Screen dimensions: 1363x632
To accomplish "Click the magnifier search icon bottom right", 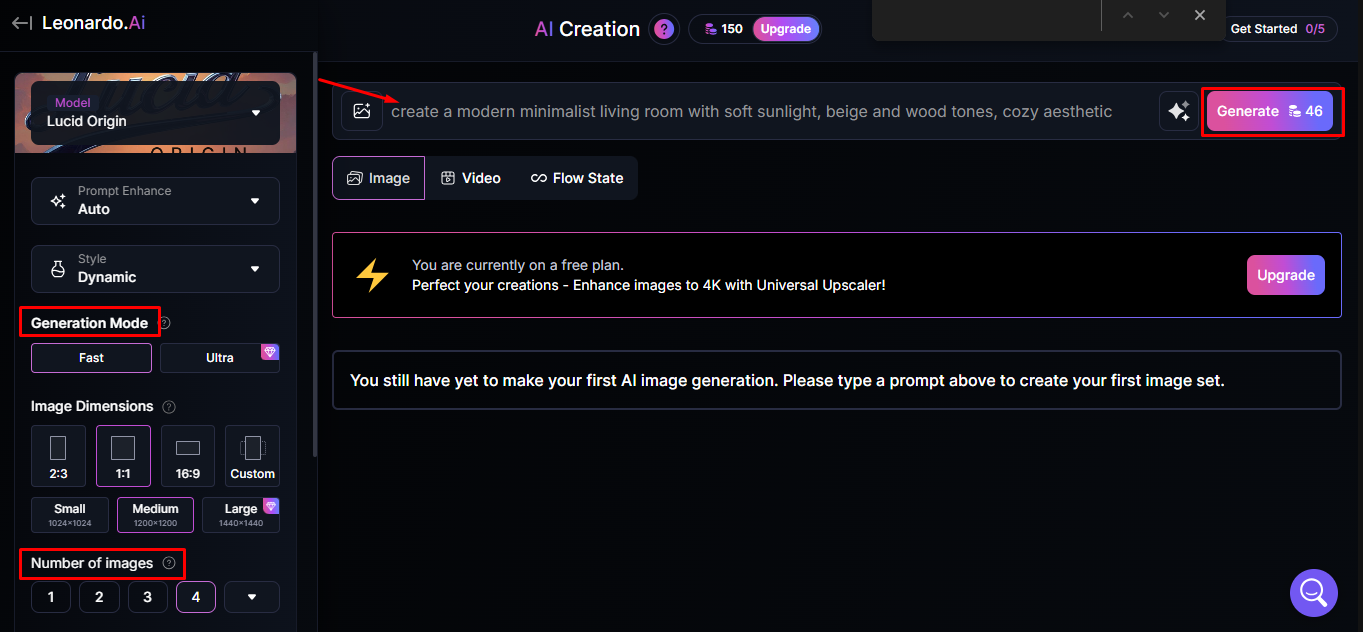I will [x=1313, y=592].
